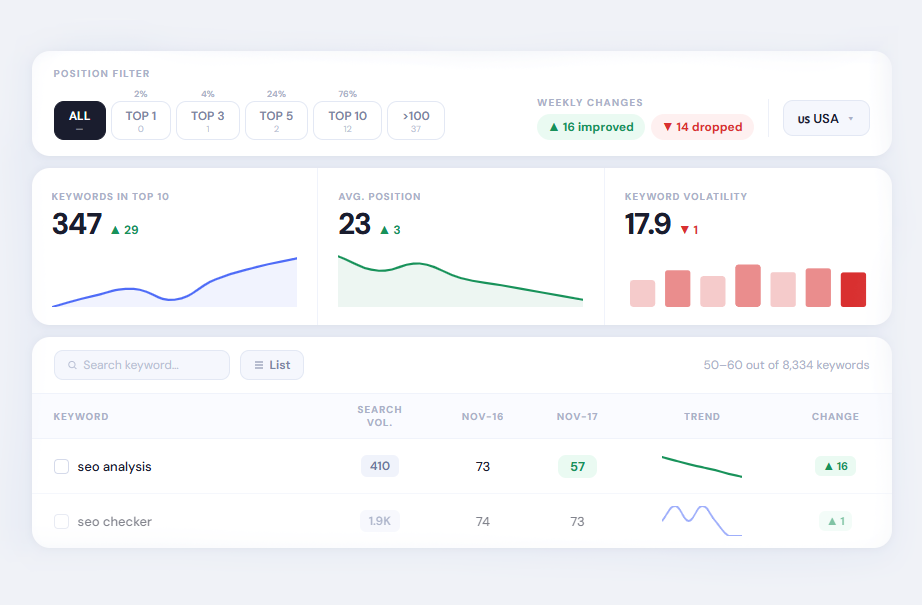The width and height of the screenshot is (922, 605).
Task: Click the 50–60 out of 8,334 keywords text
Action: [786, 365]
